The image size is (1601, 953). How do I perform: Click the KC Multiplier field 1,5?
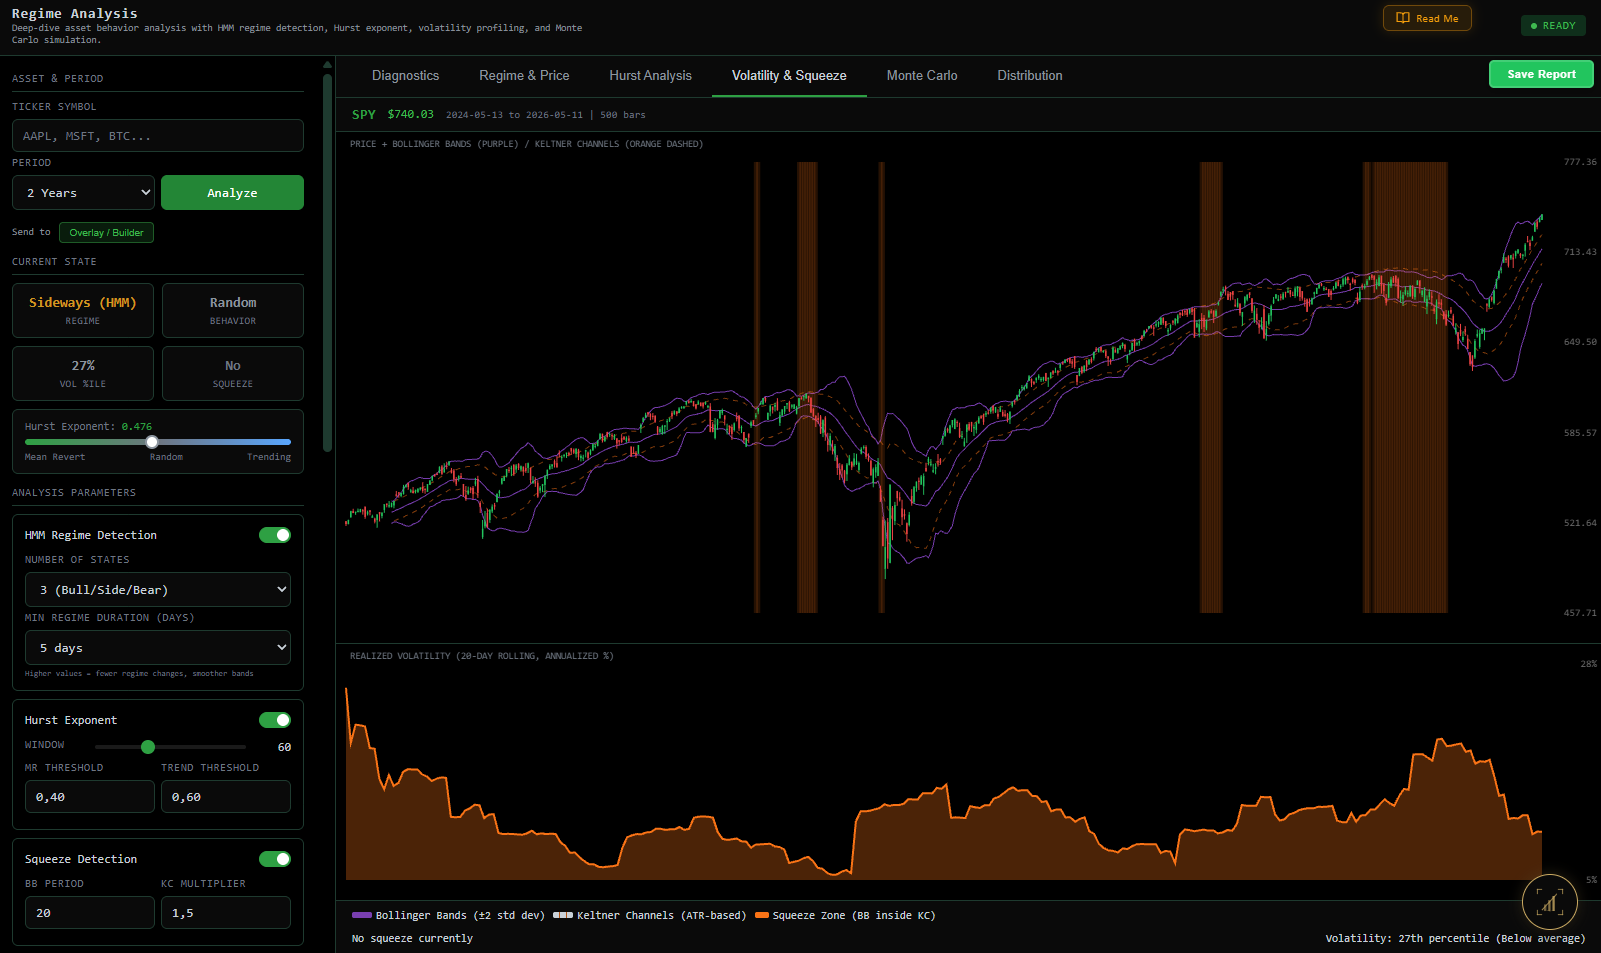pos(226,913)
